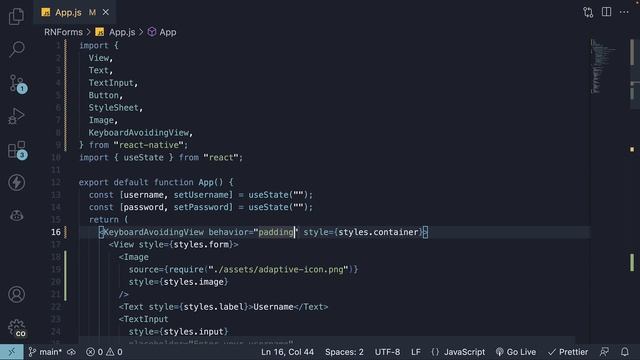Start the Go Live server

516,352
